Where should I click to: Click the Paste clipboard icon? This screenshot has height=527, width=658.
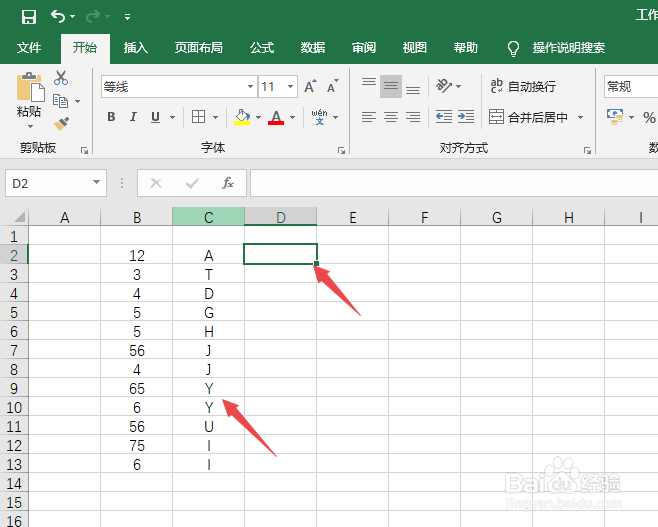[30, 87]
